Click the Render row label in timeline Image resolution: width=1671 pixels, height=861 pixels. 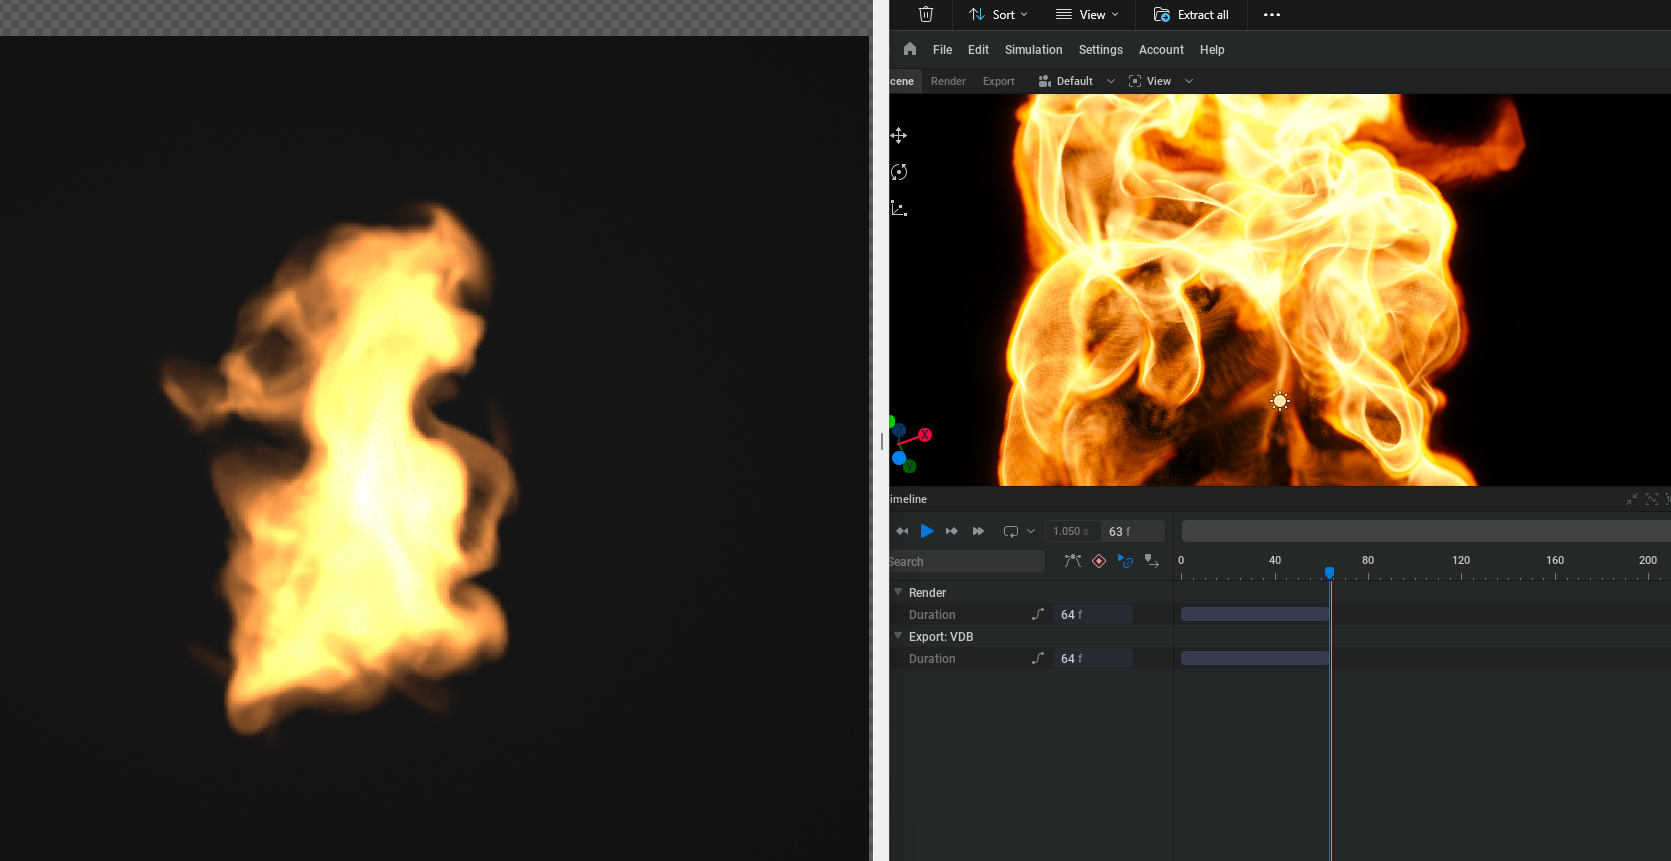(927, 593)
